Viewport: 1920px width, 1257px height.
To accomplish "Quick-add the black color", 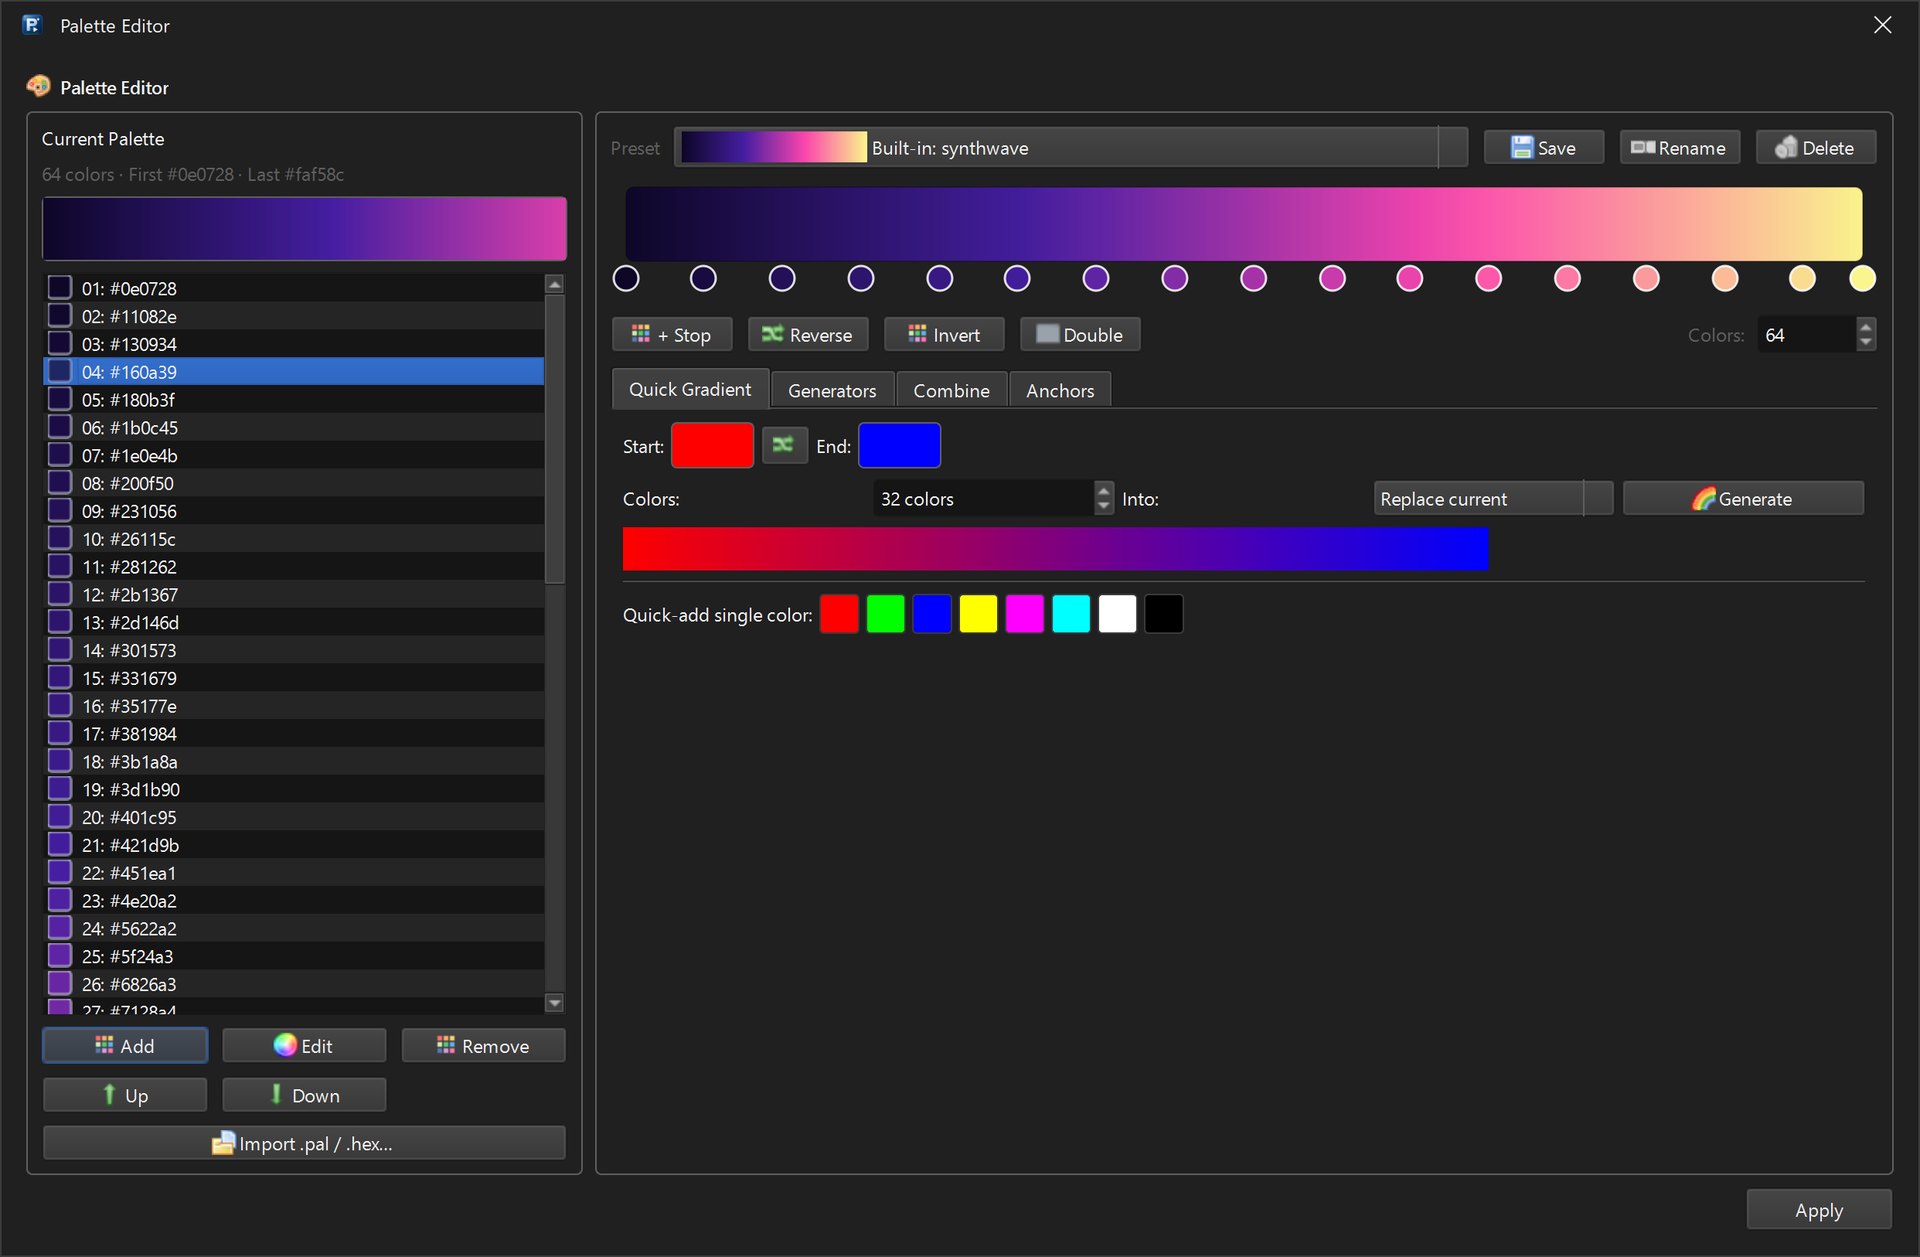I will pyautogui.click(x=1163, y=614).
